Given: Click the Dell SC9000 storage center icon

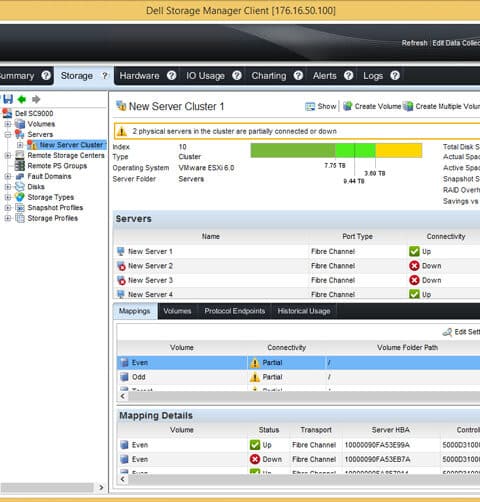Looking at the screenshot, I should point(7,113).
